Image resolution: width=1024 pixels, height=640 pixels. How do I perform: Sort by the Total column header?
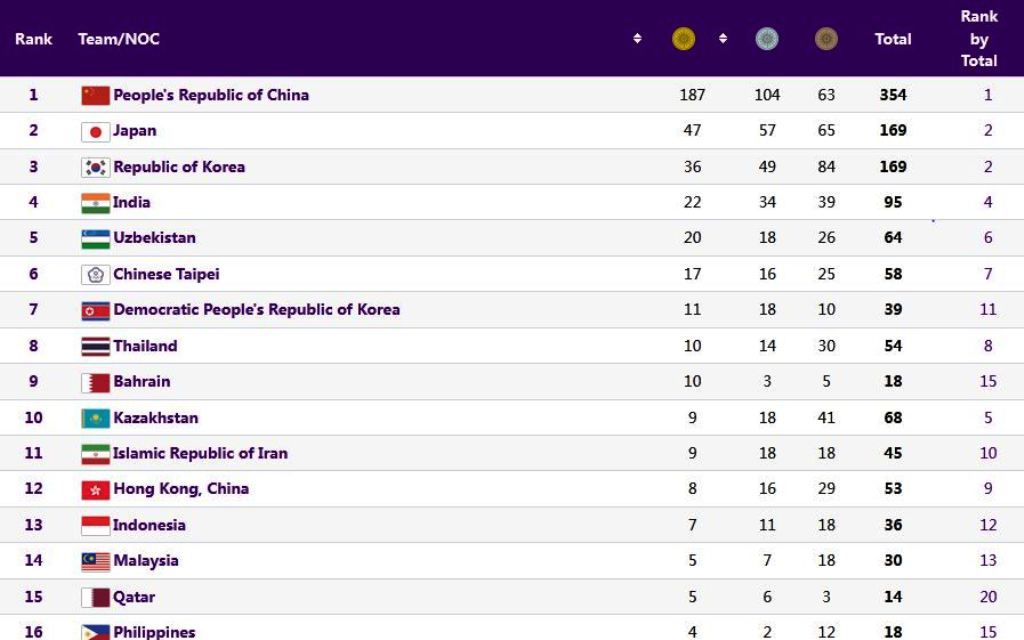[893, 39]
